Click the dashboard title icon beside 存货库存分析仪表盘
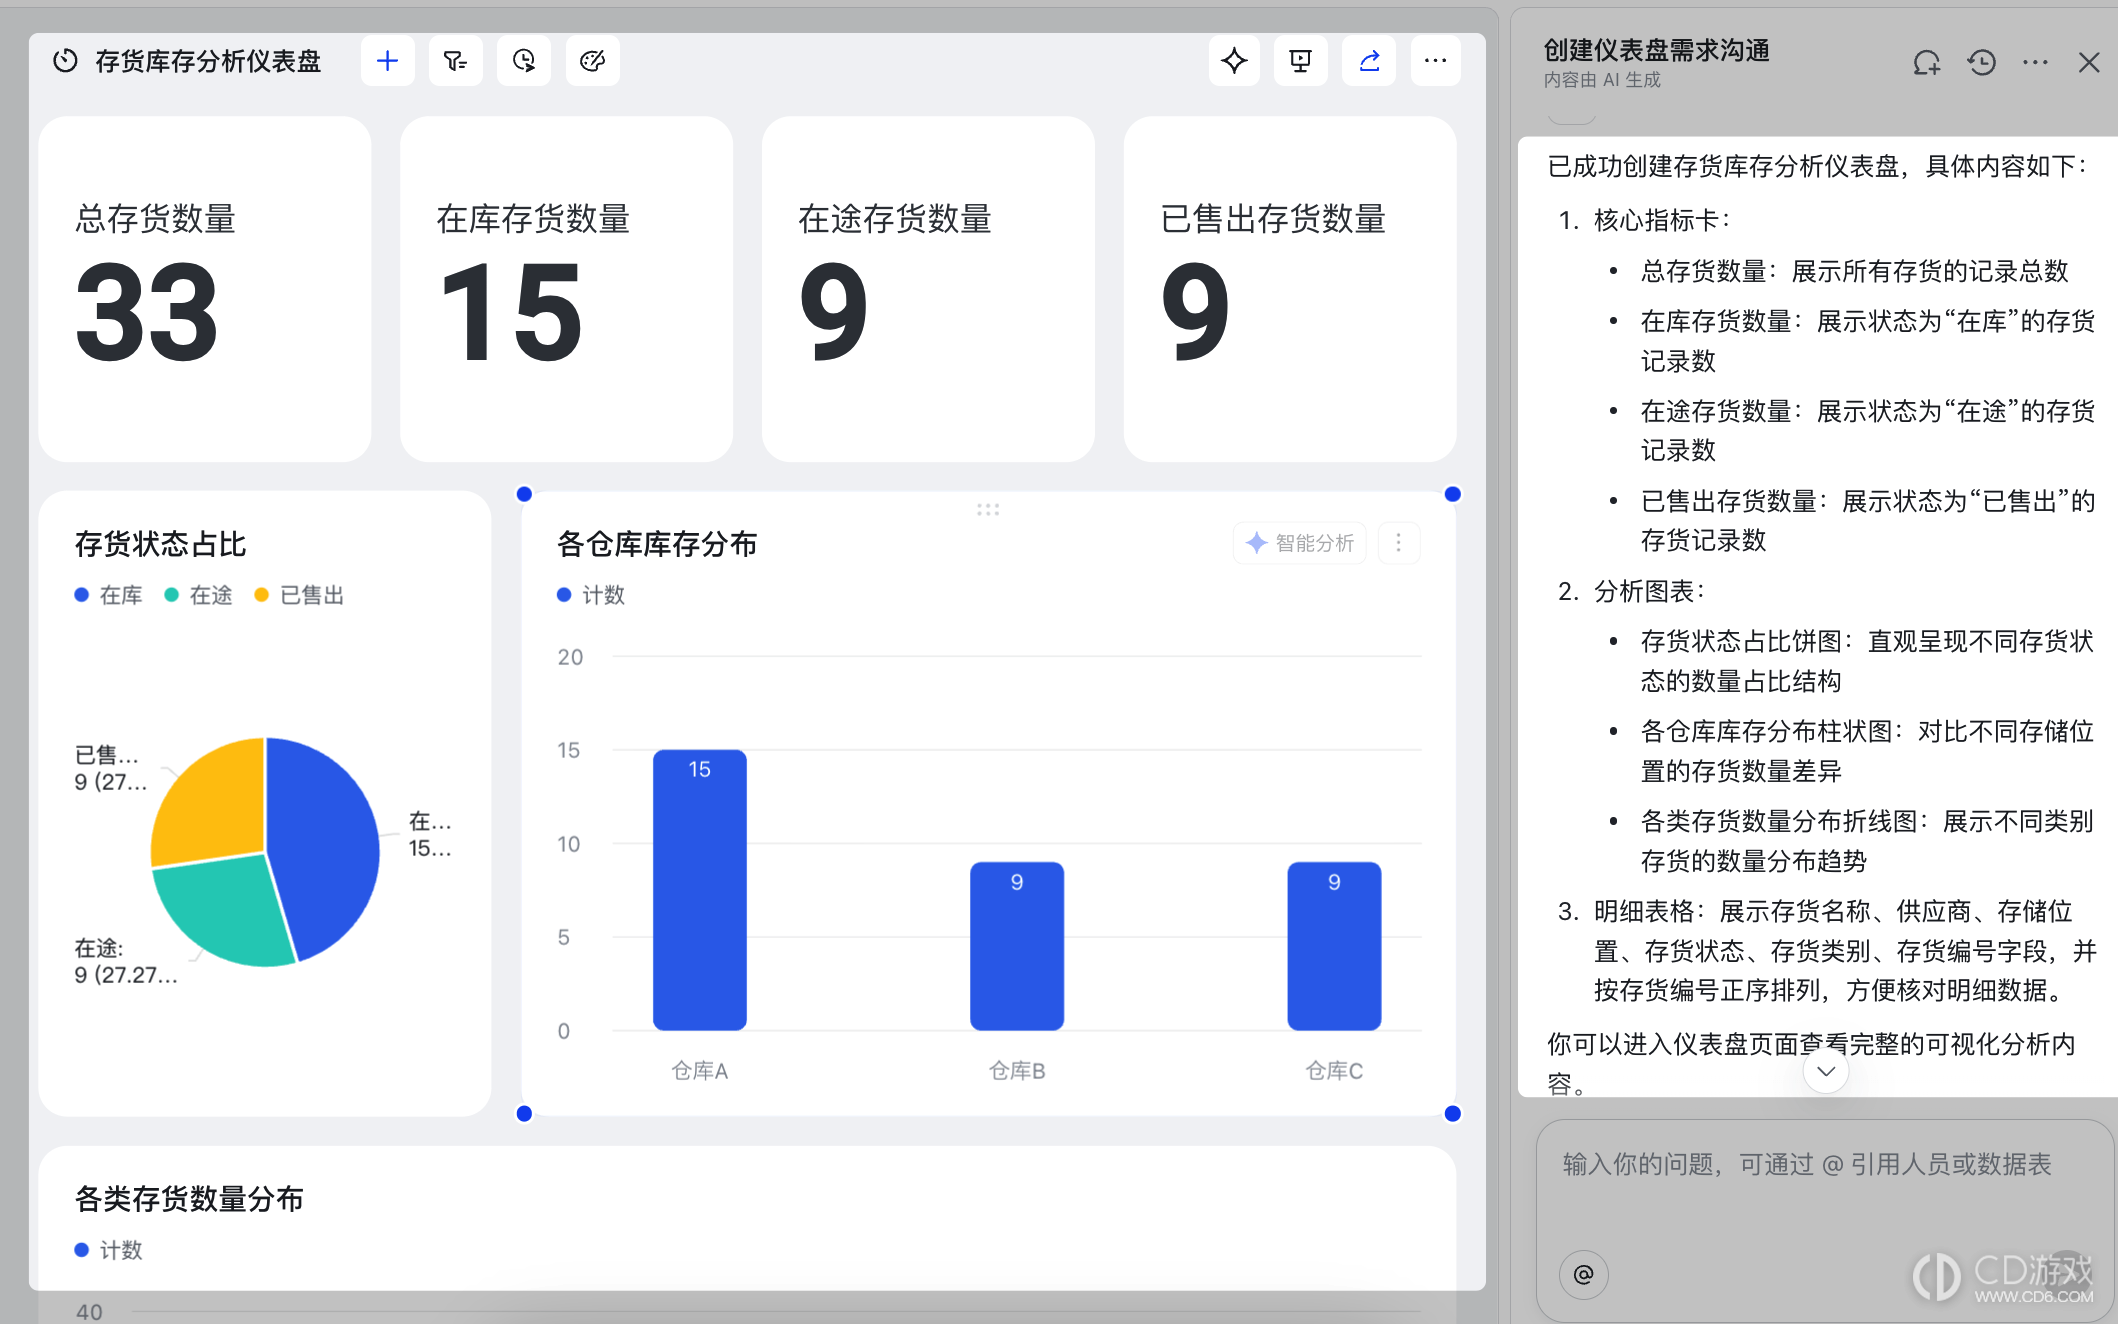 65,61
